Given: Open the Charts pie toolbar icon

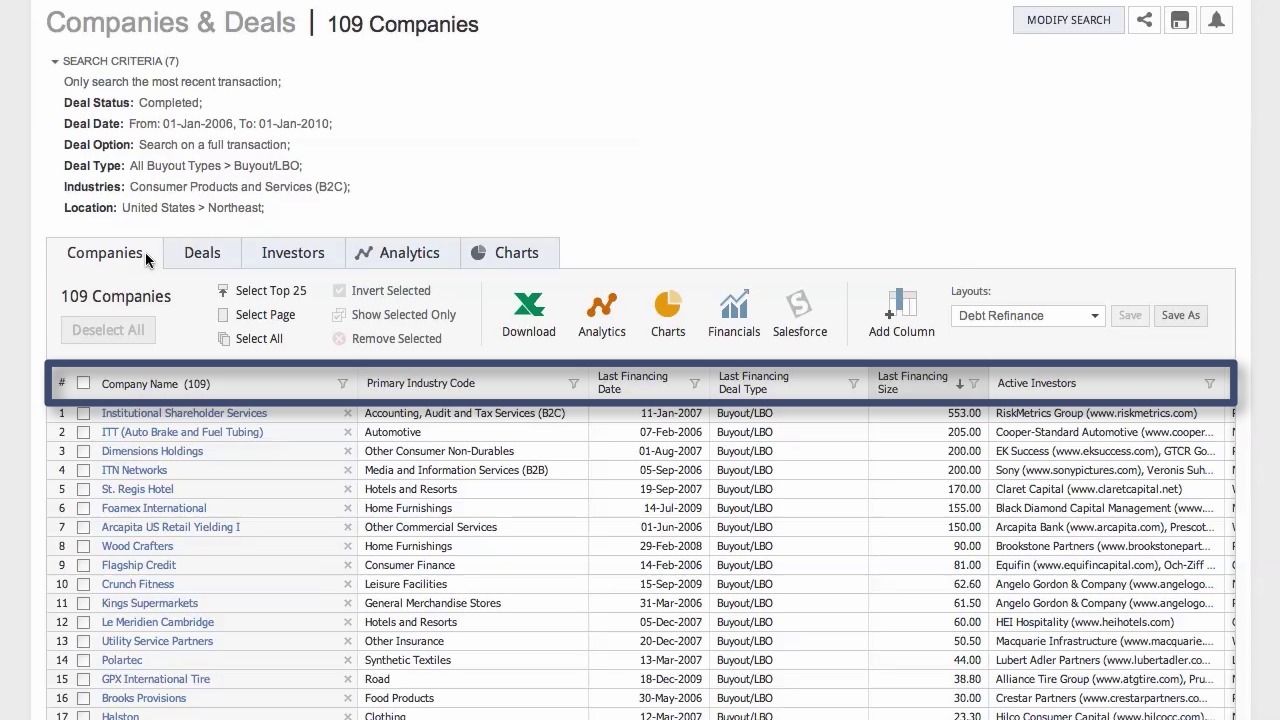Looking at the screenshot, I should 668,314.
